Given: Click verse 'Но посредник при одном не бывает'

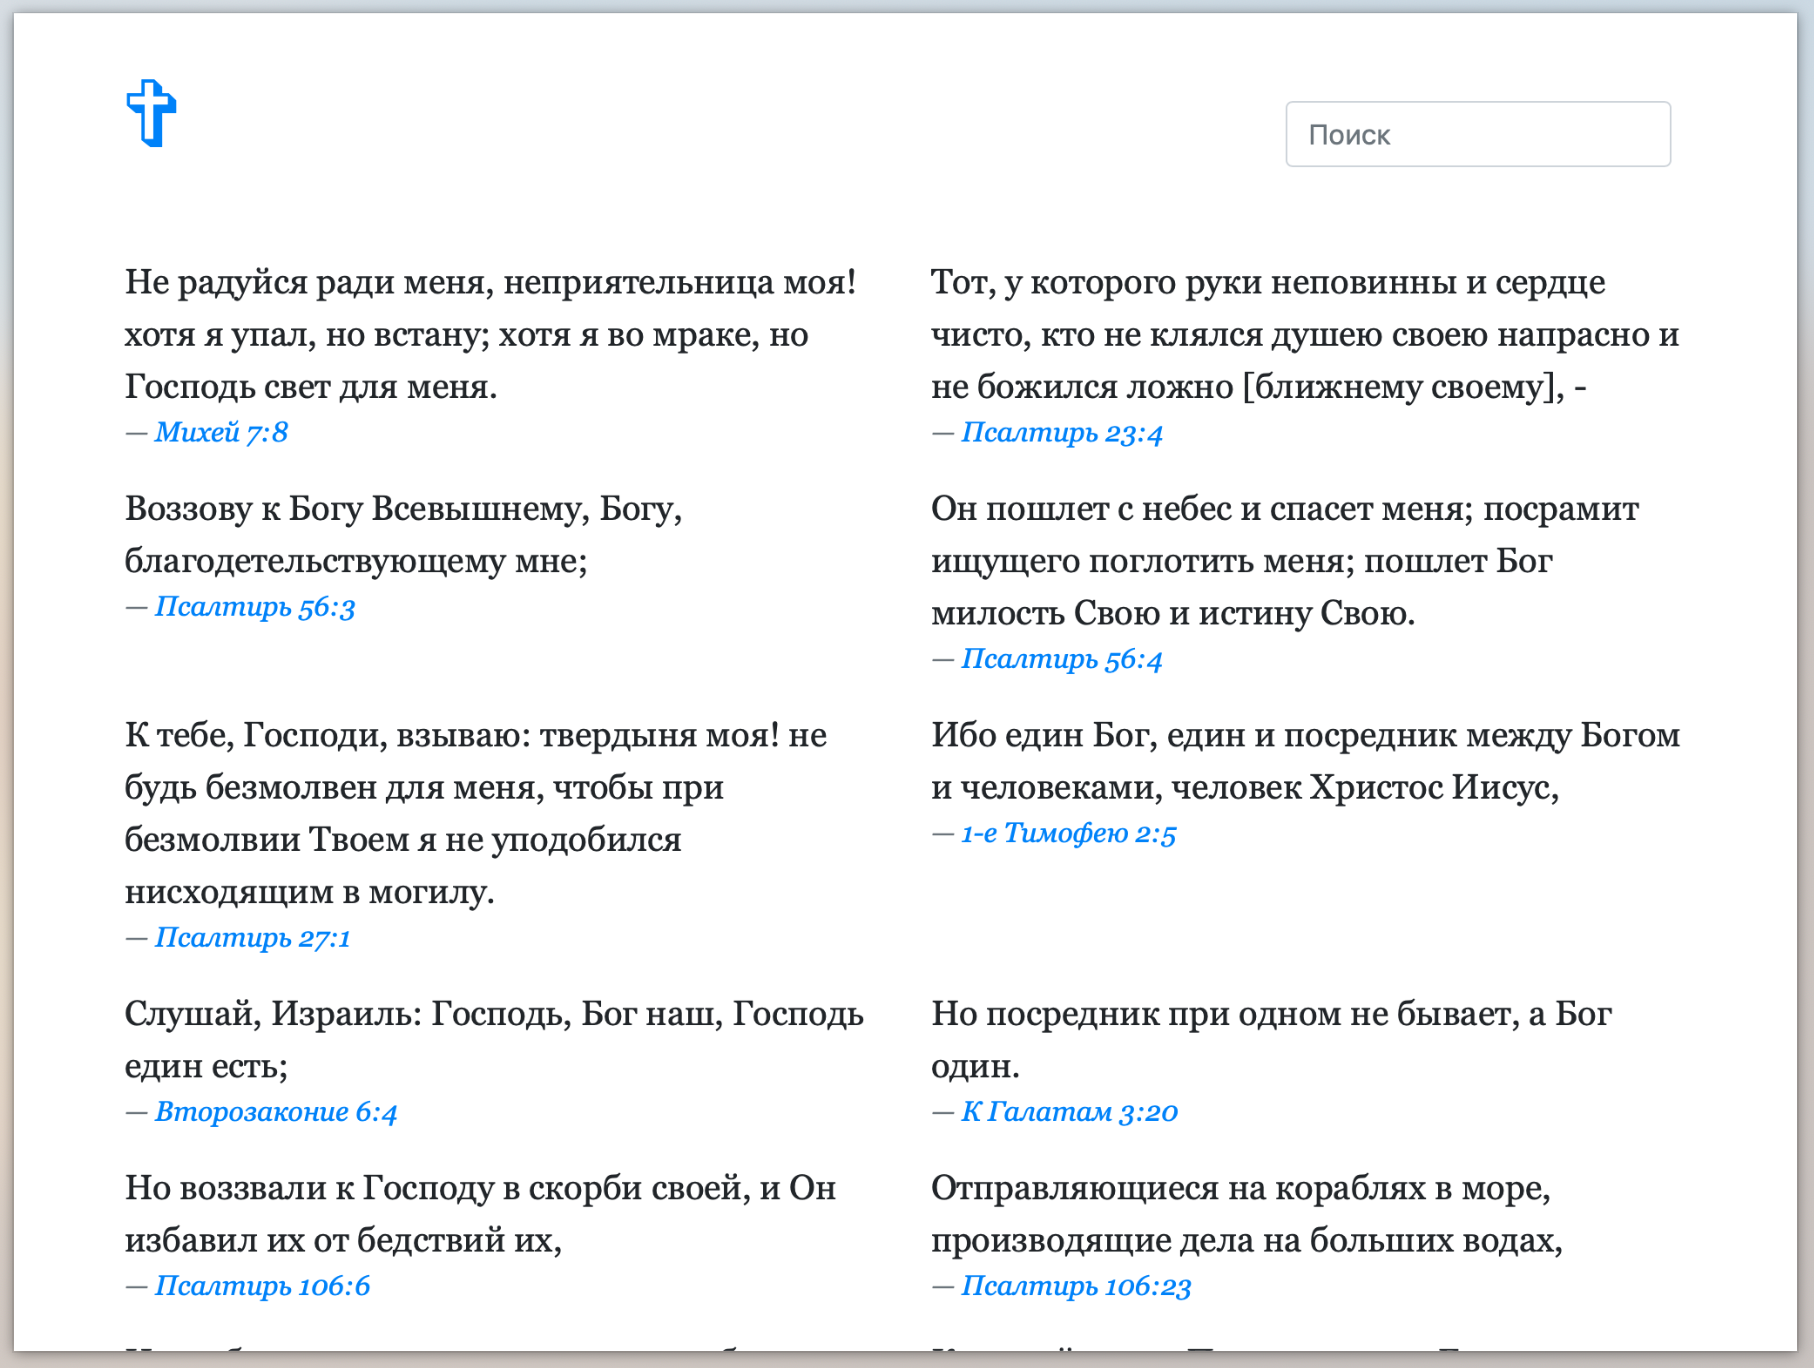Looking at the screenshot, I should pyautogui.click(x=1271, y=1040).
